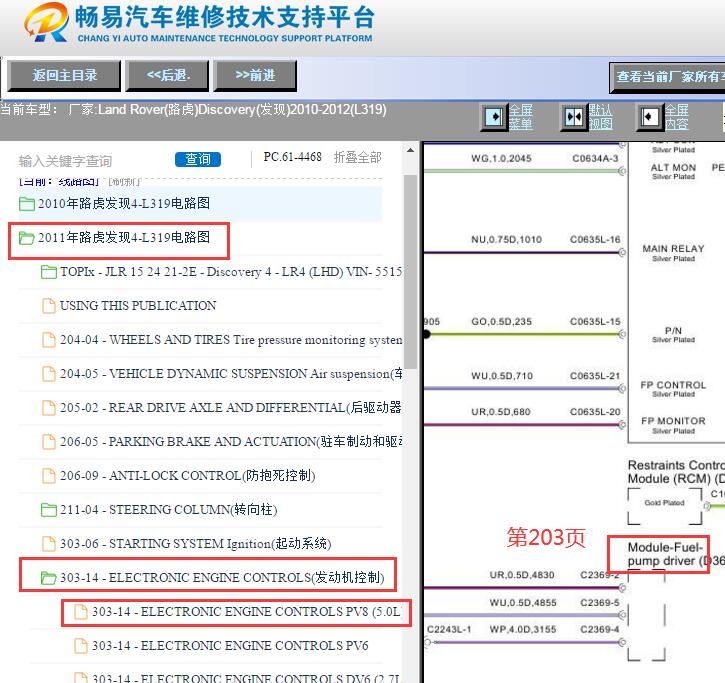
Task: Open 205-02 REAR DRIVE AXLE AND DIFFERENTIAL
Action: 231,408
